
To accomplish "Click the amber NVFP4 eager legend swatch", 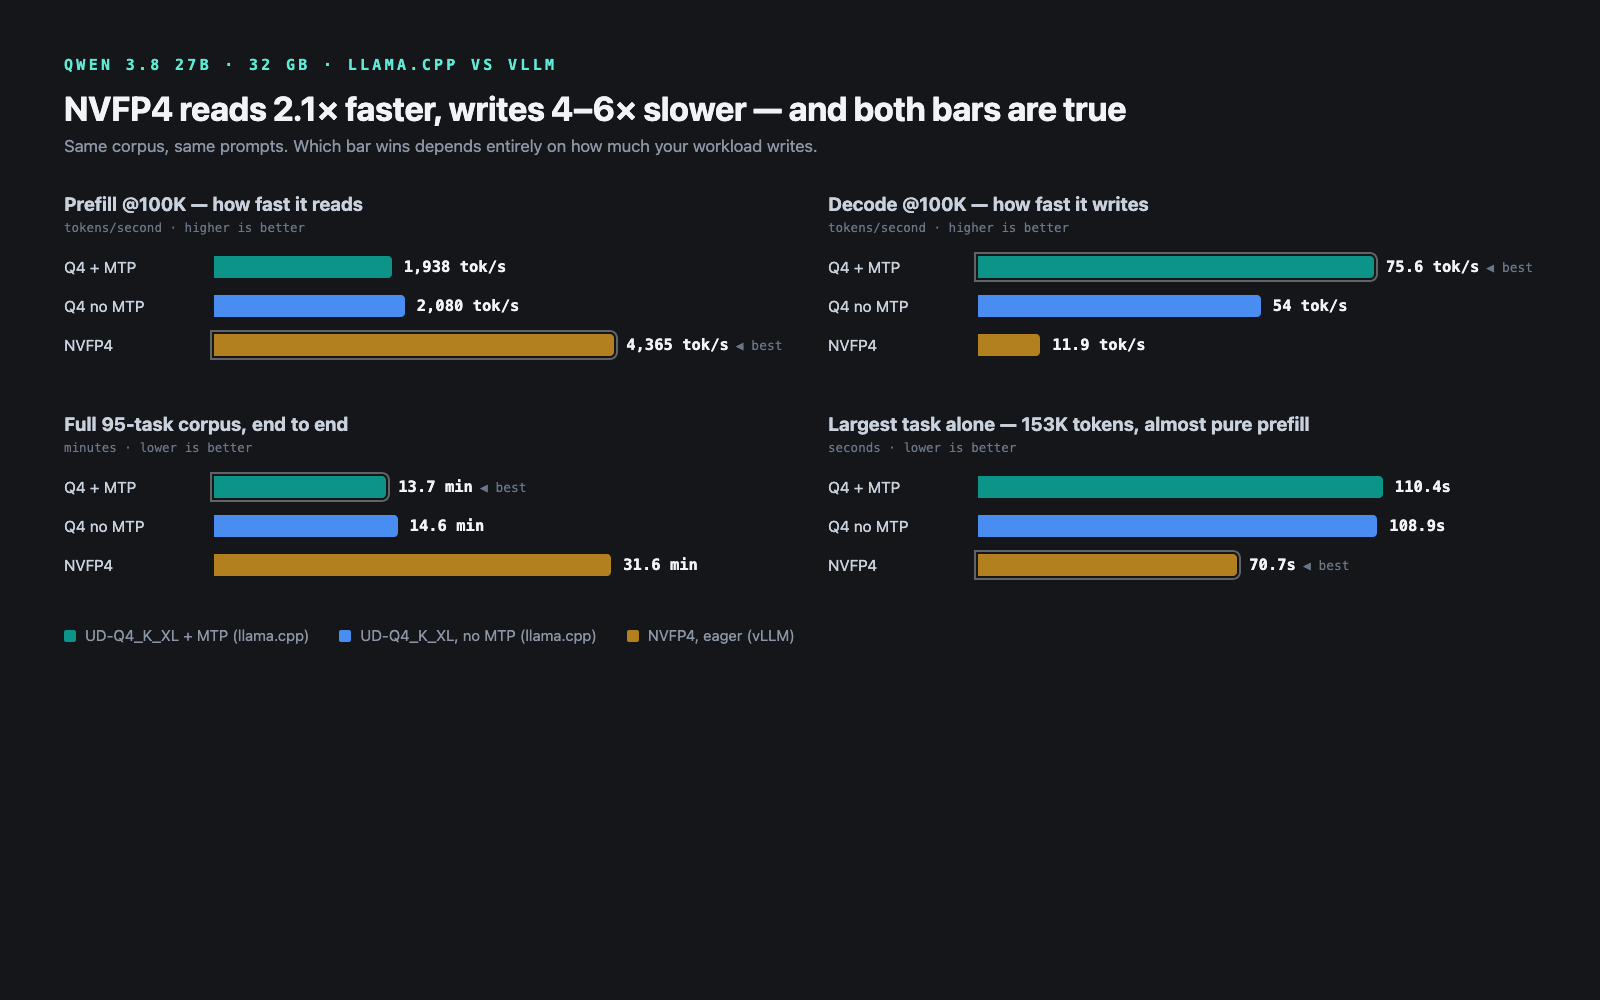I will pyautogui.click(x=633, y=636).
